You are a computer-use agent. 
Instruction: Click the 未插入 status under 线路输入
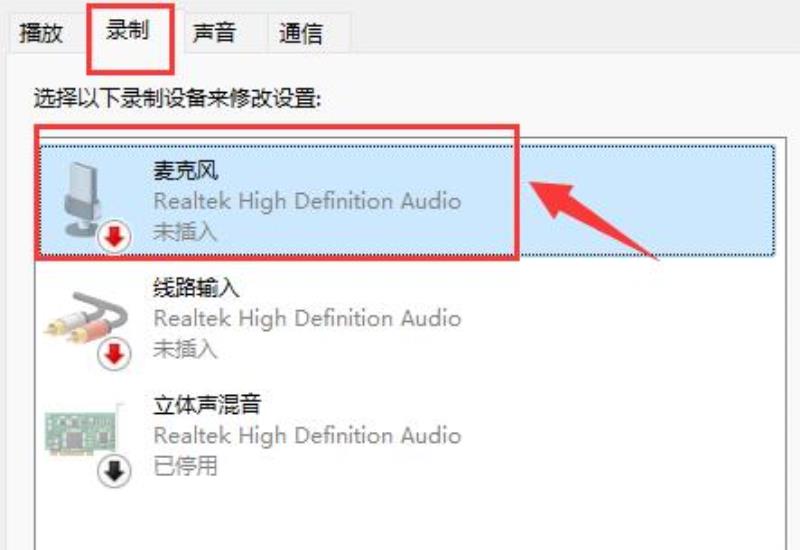click(185, 349)
